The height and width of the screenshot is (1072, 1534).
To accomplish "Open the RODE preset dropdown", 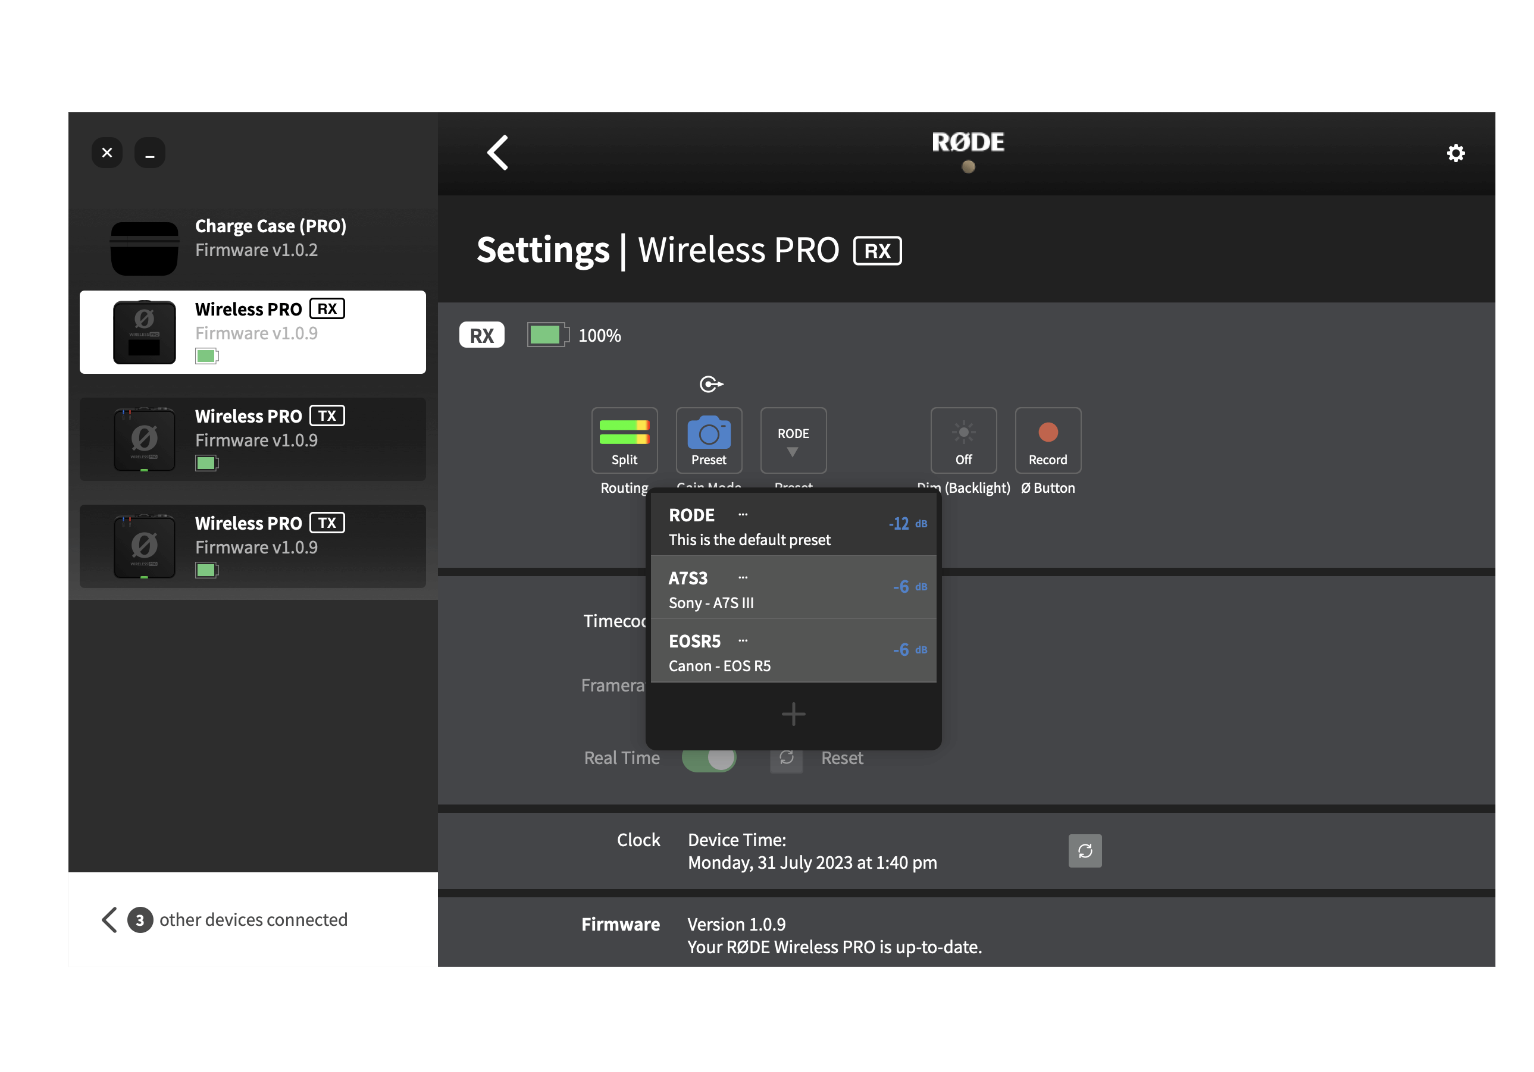I will [x=793, y=440].
